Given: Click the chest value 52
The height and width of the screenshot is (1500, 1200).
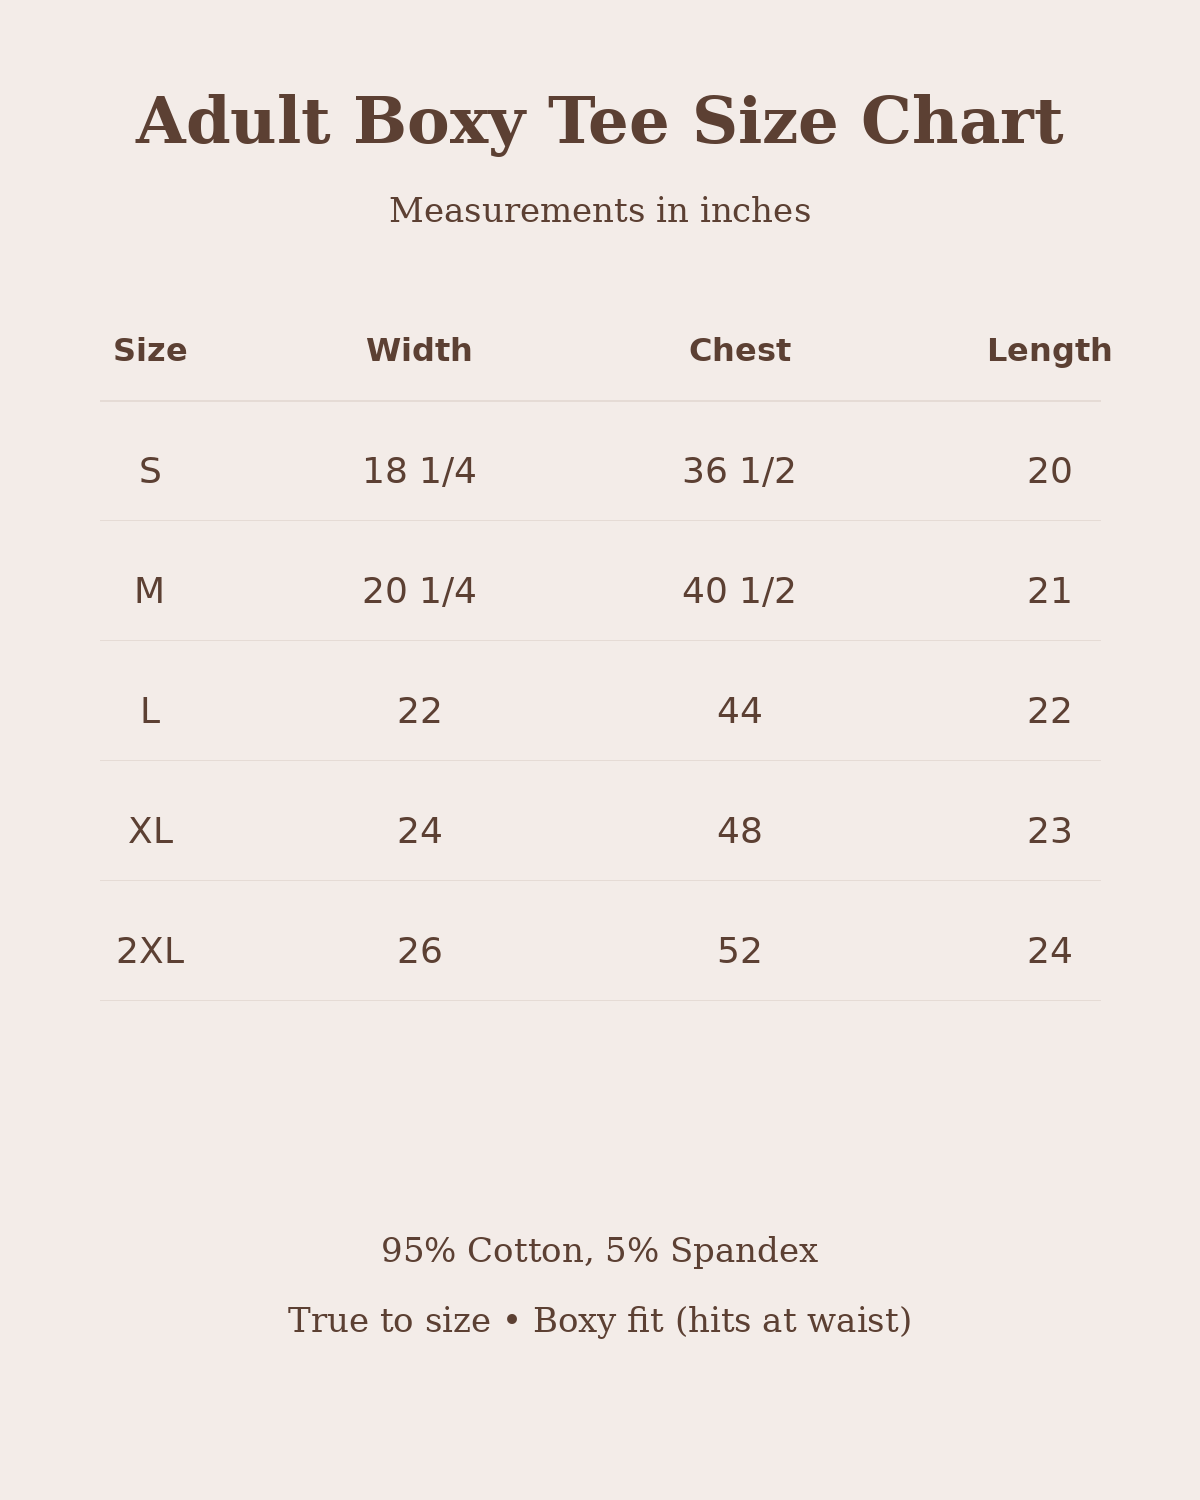Looking at the screenshot, I should (x=739, y=951).
